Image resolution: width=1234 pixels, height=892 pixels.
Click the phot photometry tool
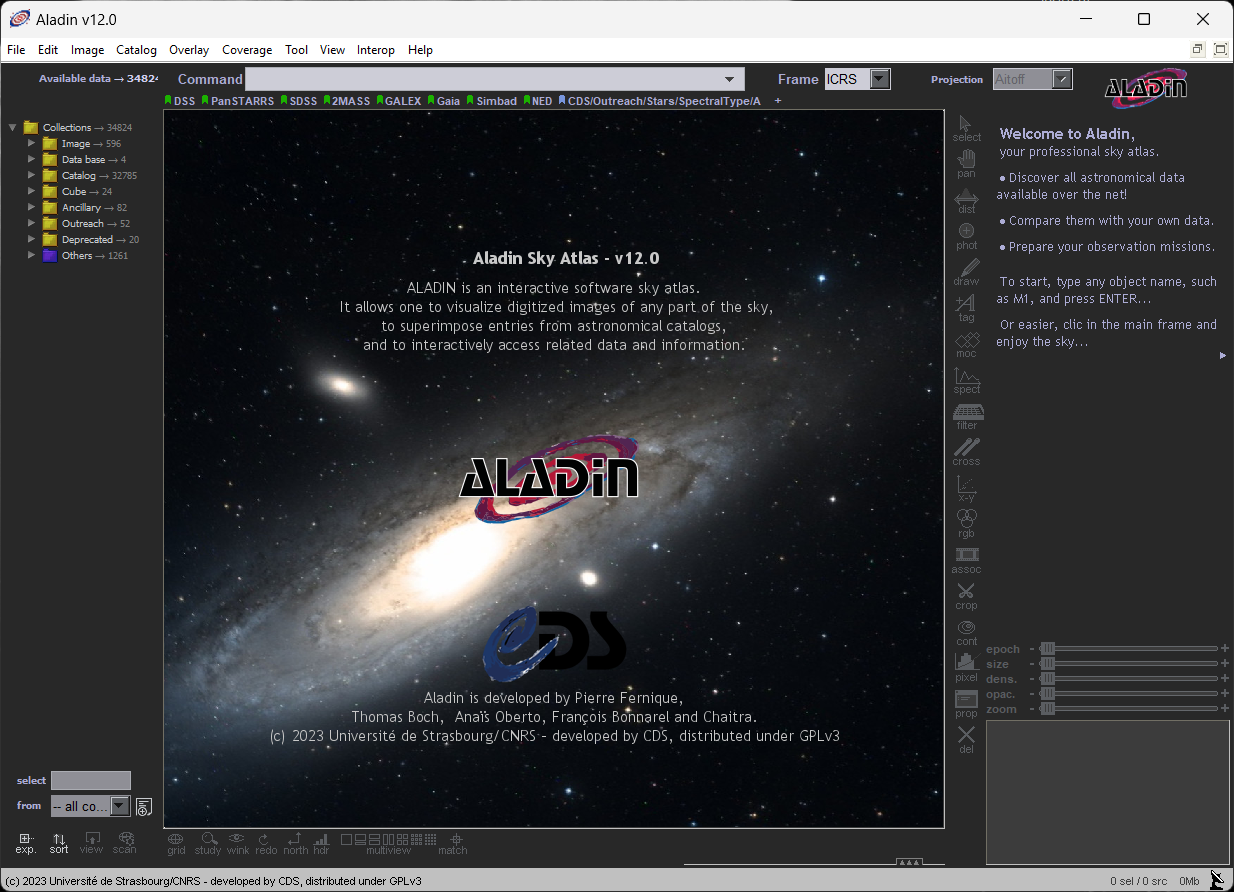coord(966,236)
